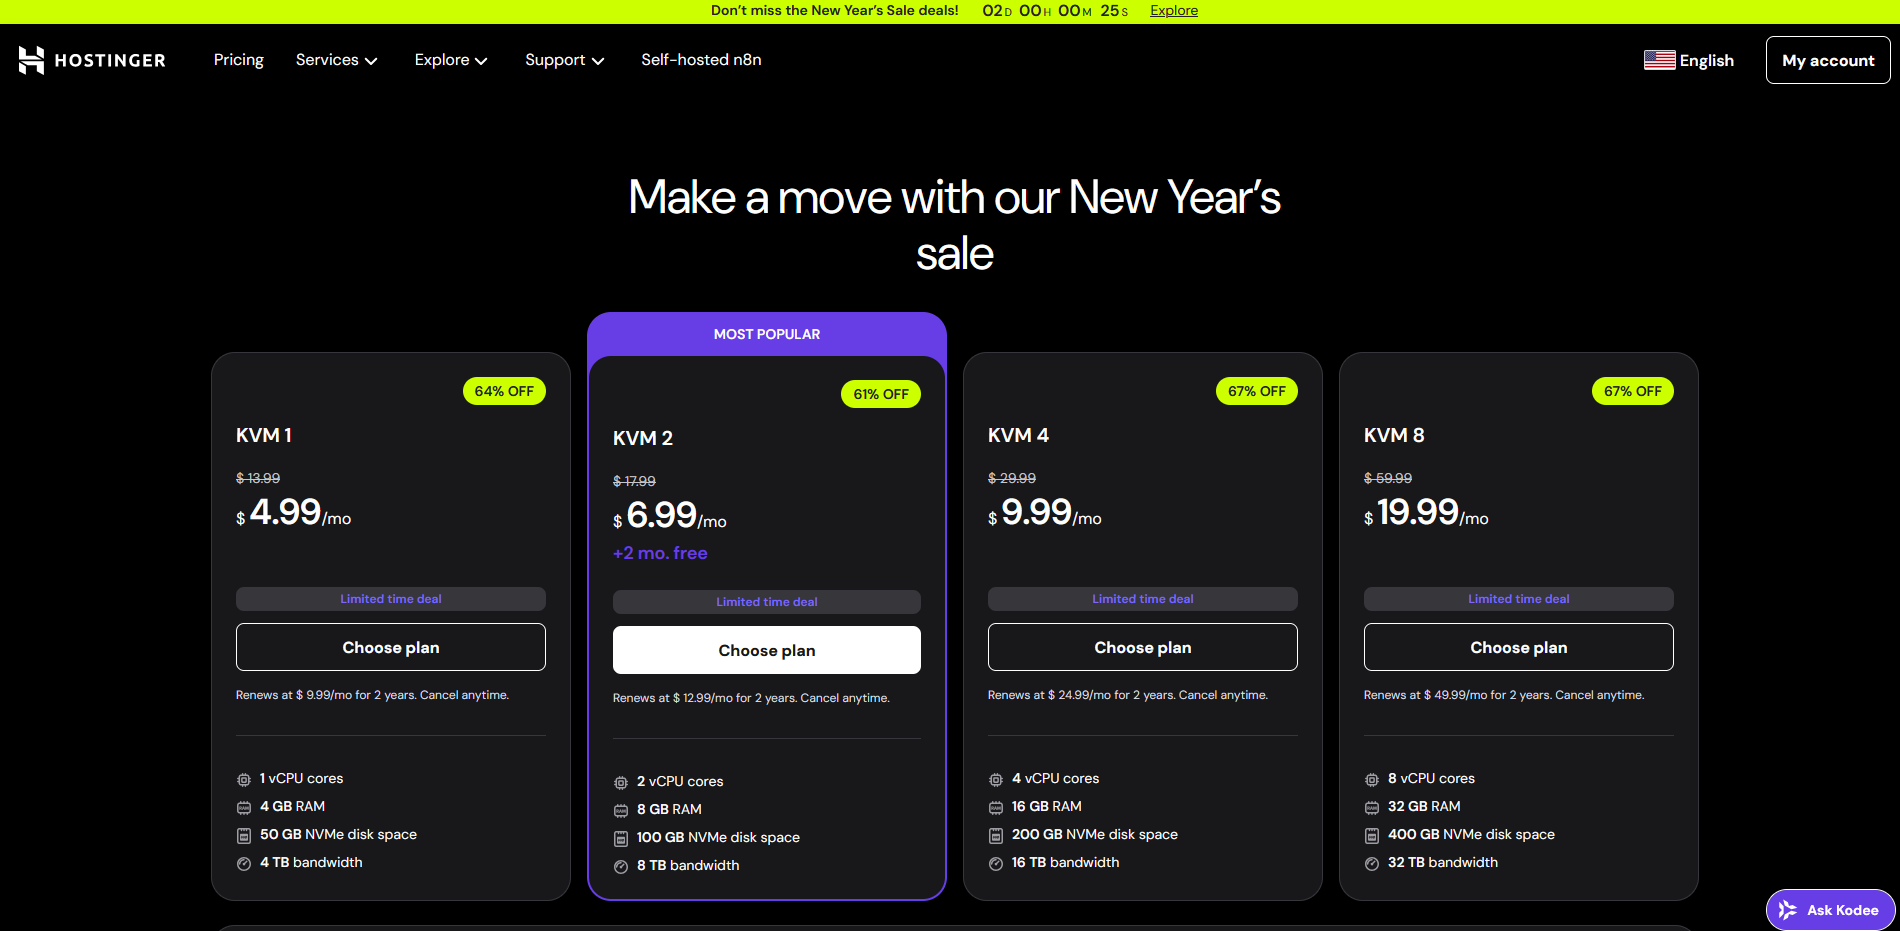Click the KVM 2 plan title
The height and width of the screenshot is (931, 1900).
pyautogui.click(x=643, y=438)
